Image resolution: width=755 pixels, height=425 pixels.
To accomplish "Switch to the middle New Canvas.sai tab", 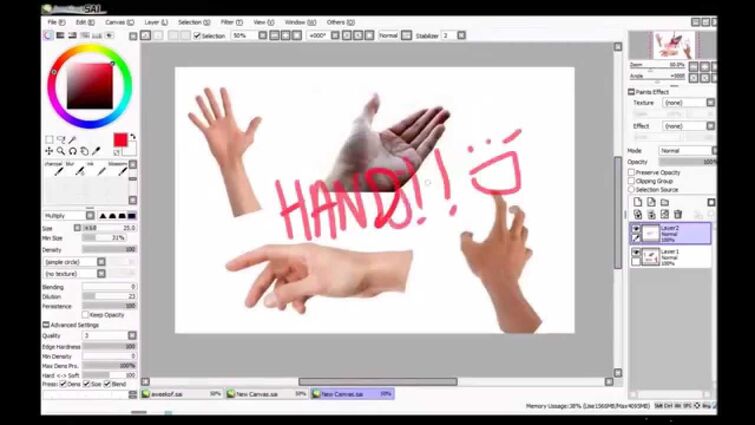I will 267,394.
